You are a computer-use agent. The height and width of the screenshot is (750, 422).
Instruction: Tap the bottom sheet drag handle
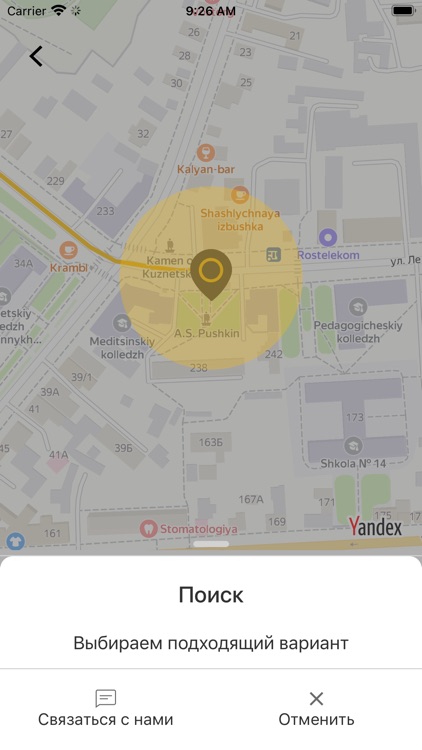(x=211, y=544)
